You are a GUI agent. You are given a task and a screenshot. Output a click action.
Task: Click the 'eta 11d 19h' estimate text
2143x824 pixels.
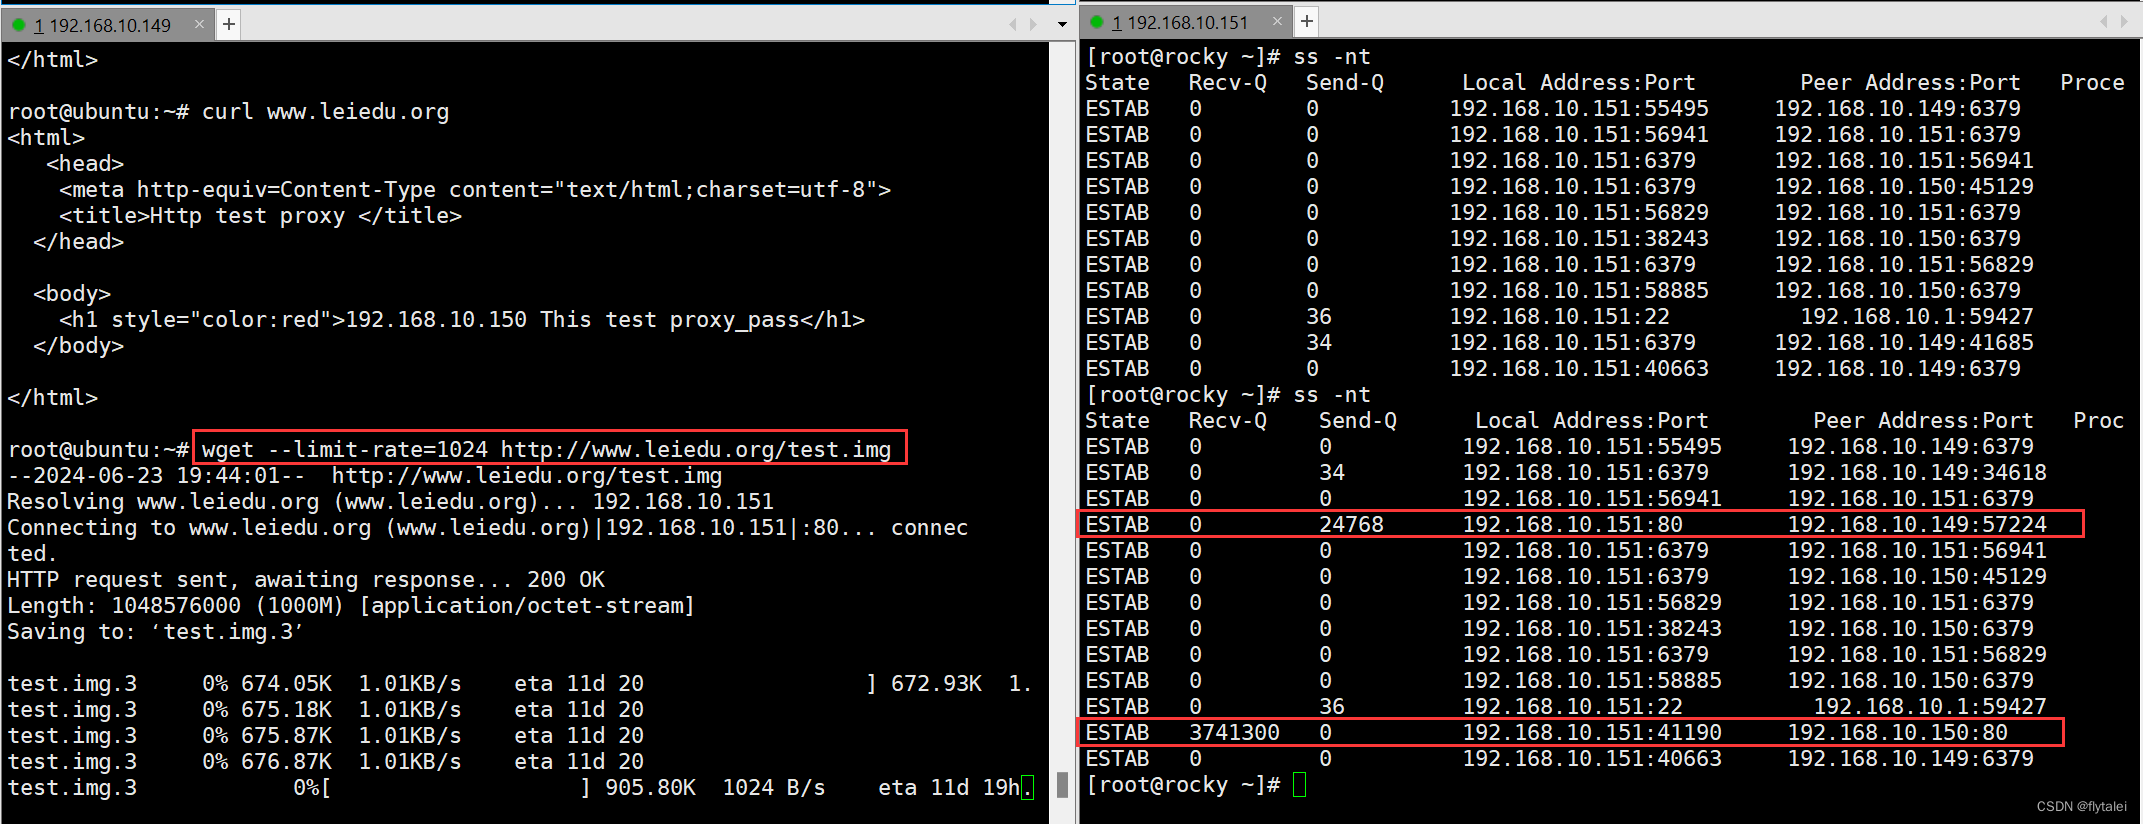coord(949,788)
